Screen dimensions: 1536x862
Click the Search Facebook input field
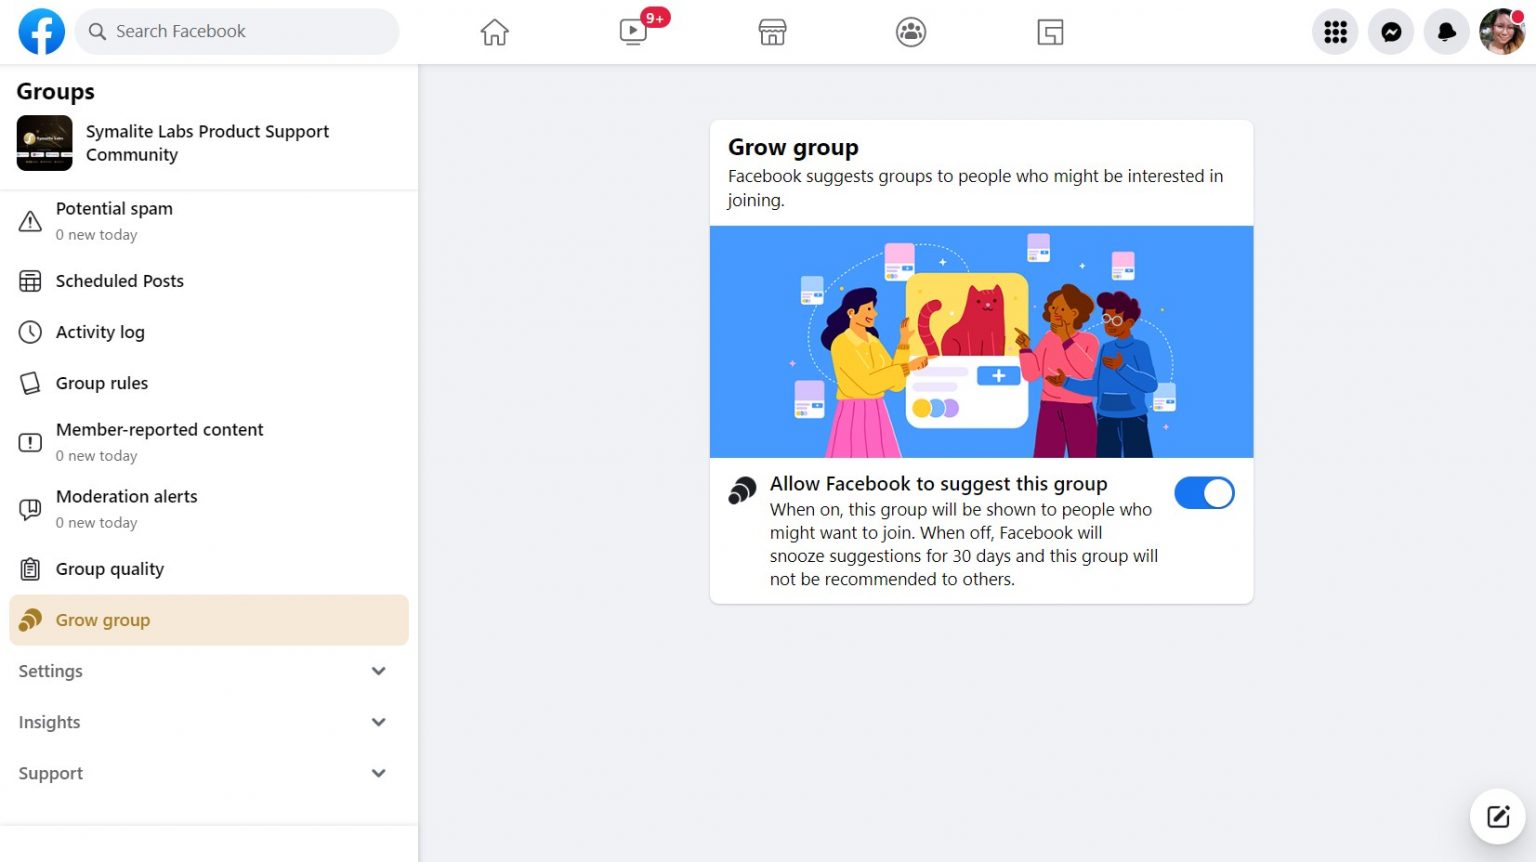(x=237, y=31)
